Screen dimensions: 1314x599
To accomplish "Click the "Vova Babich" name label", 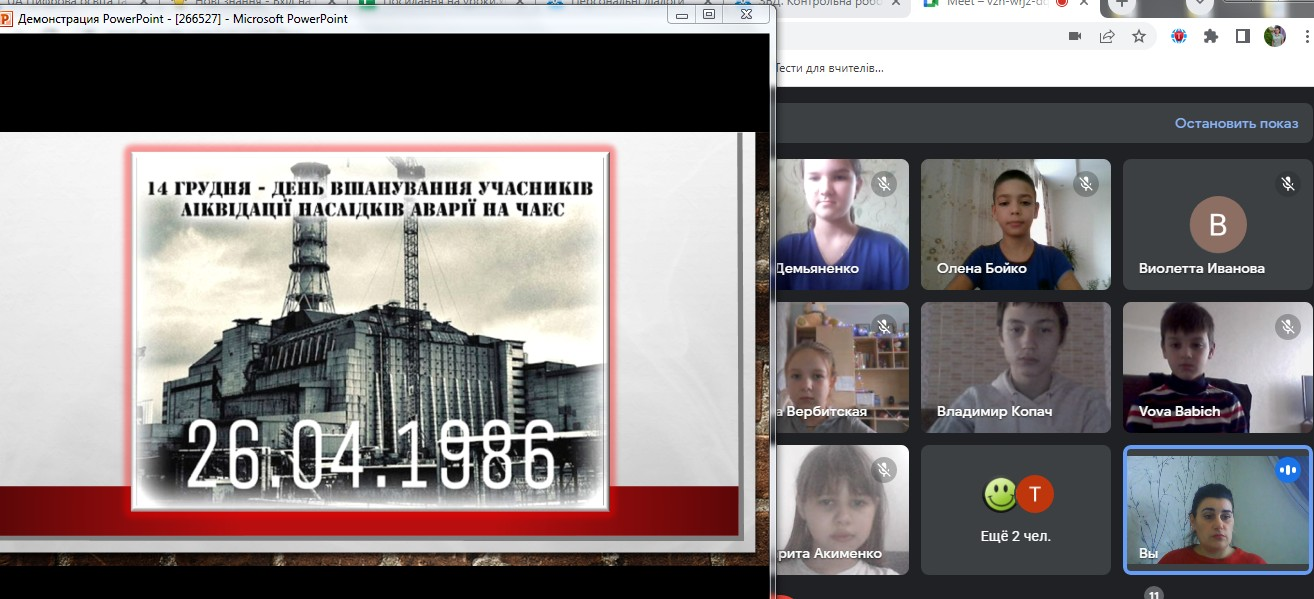I will 1179,411.
